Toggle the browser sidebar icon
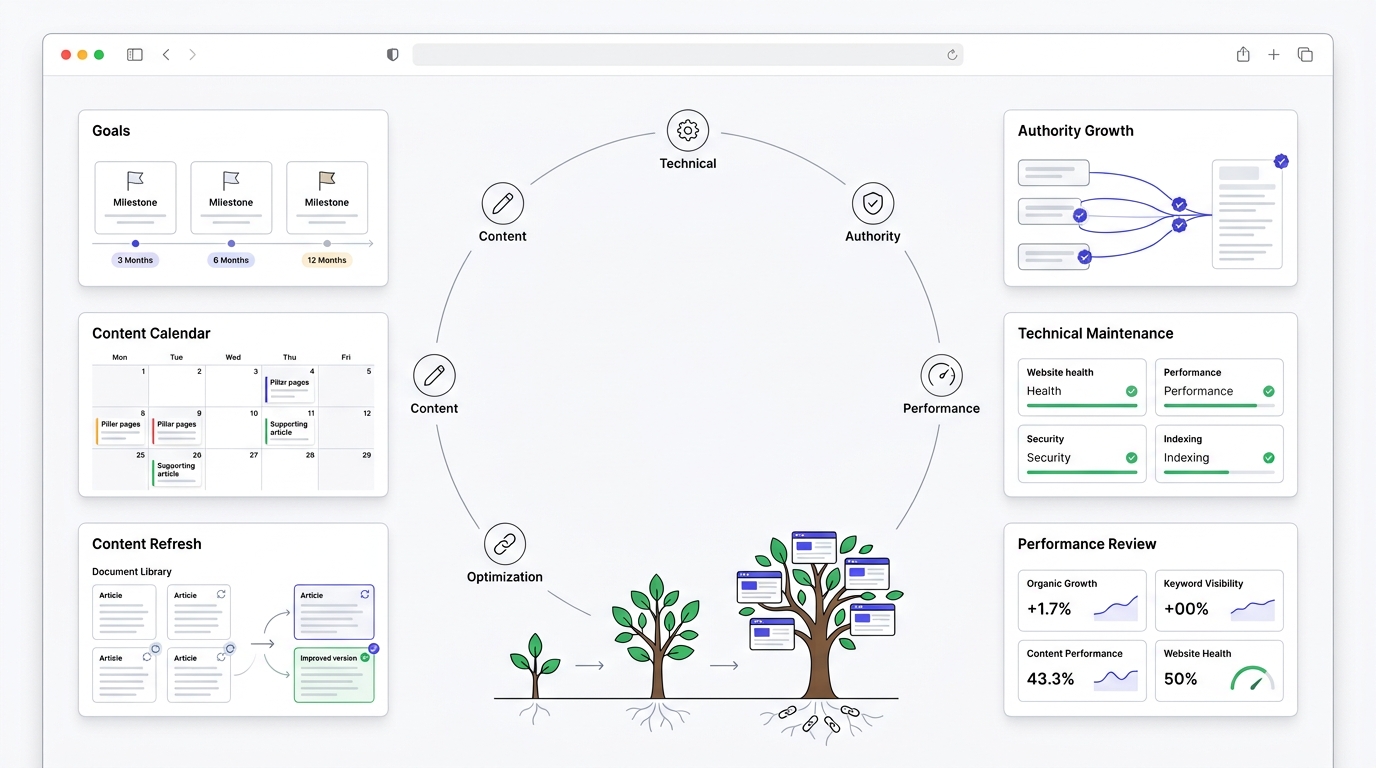This screenshot has width=1376, height=768. [x=135, y=55]
